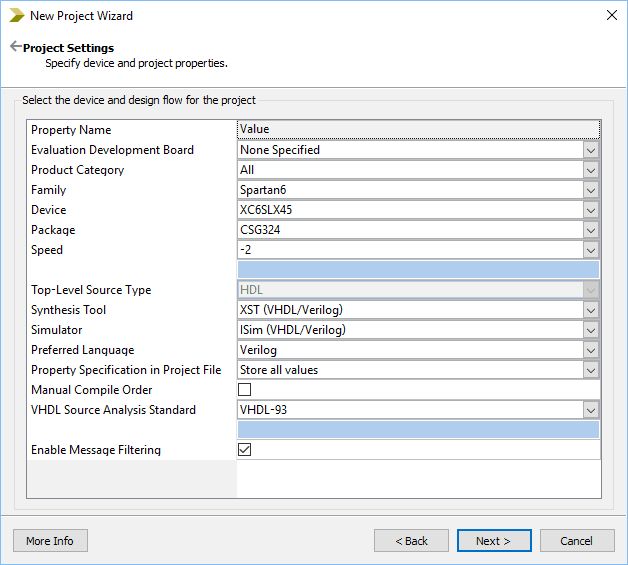Cancel the new project wizard
Viewport: 628px width, 565px height.
576,541
